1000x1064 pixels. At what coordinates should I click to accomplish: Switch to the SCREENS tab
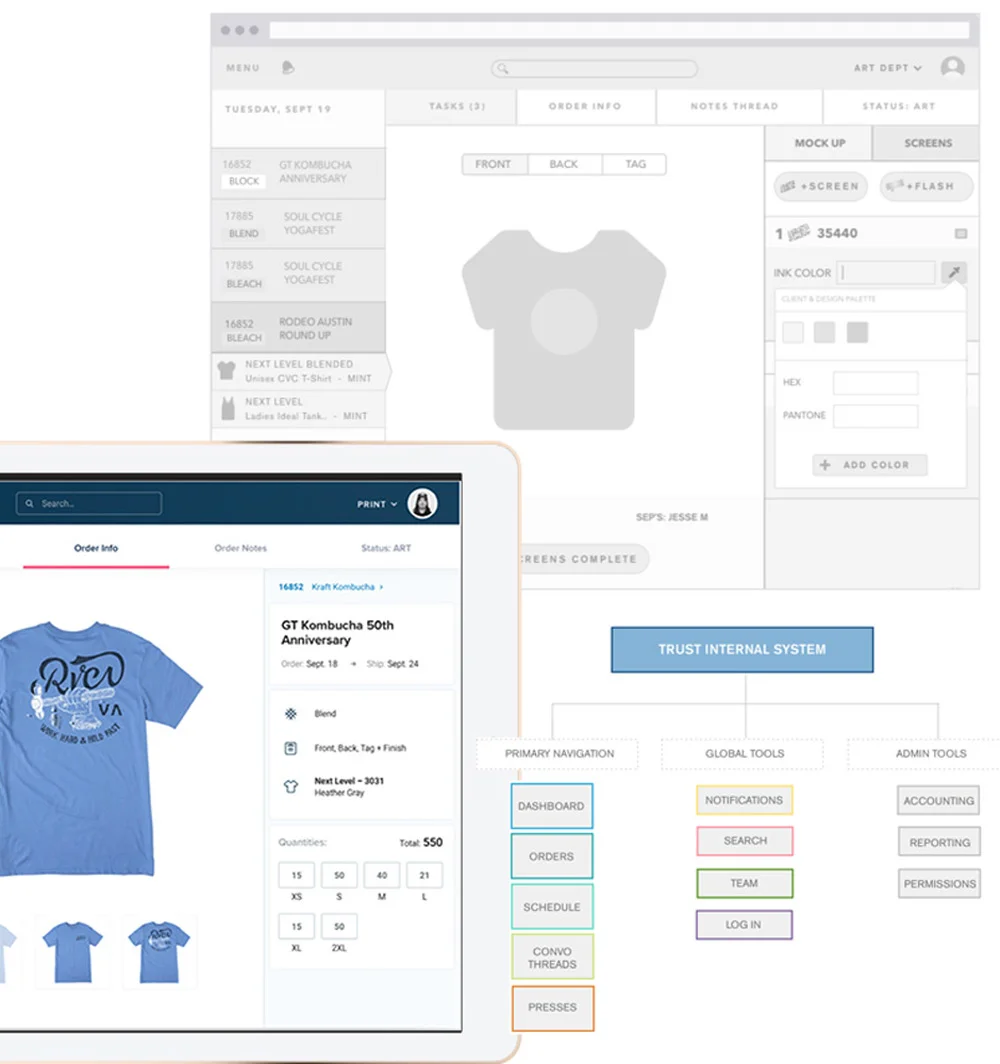(926, 143)
